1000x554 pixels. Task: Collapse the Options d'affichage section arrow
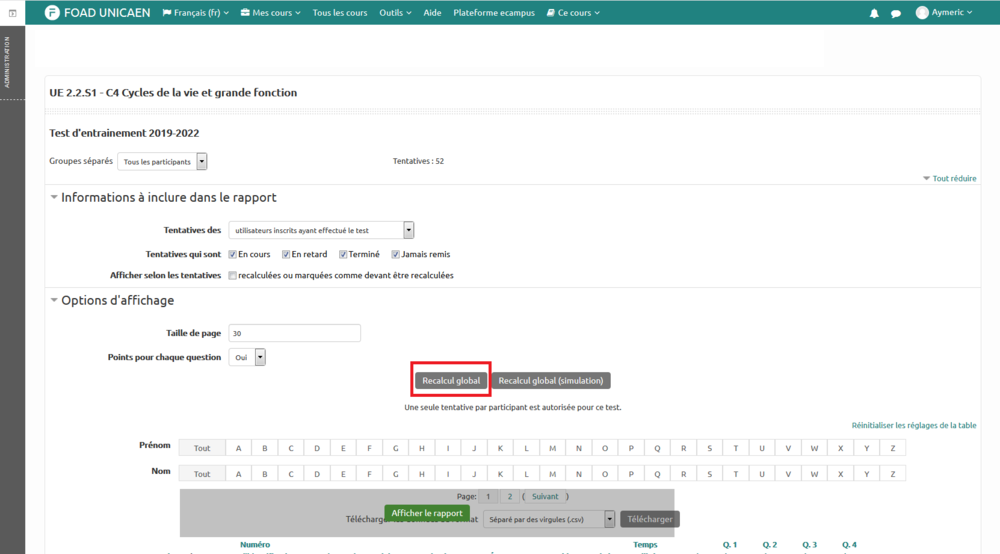pos(54,300)
